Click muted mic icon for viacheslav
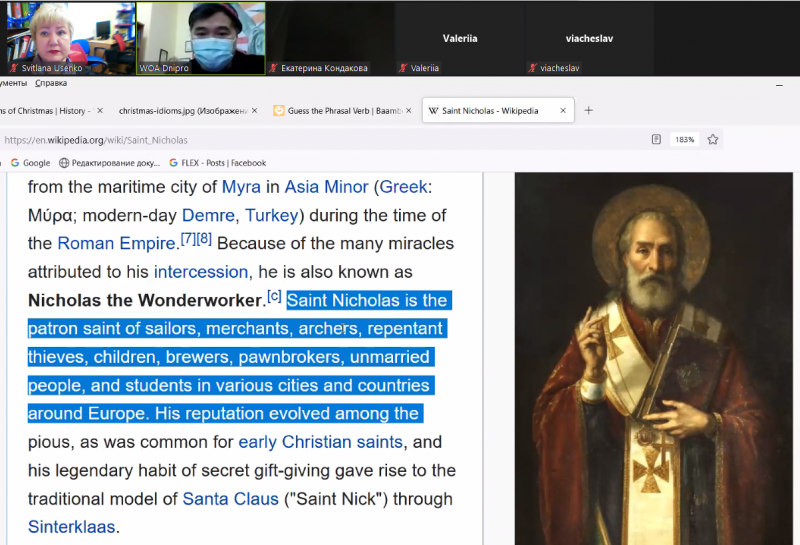 [533, 68]
